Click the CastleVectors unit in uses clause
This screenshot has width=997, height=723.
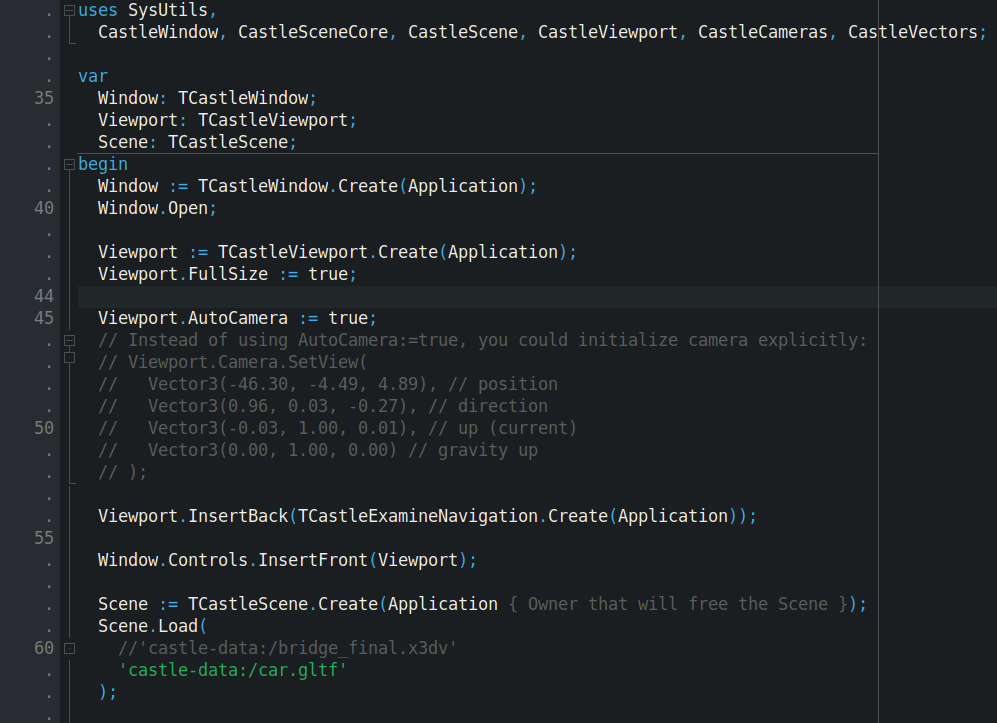913,31
